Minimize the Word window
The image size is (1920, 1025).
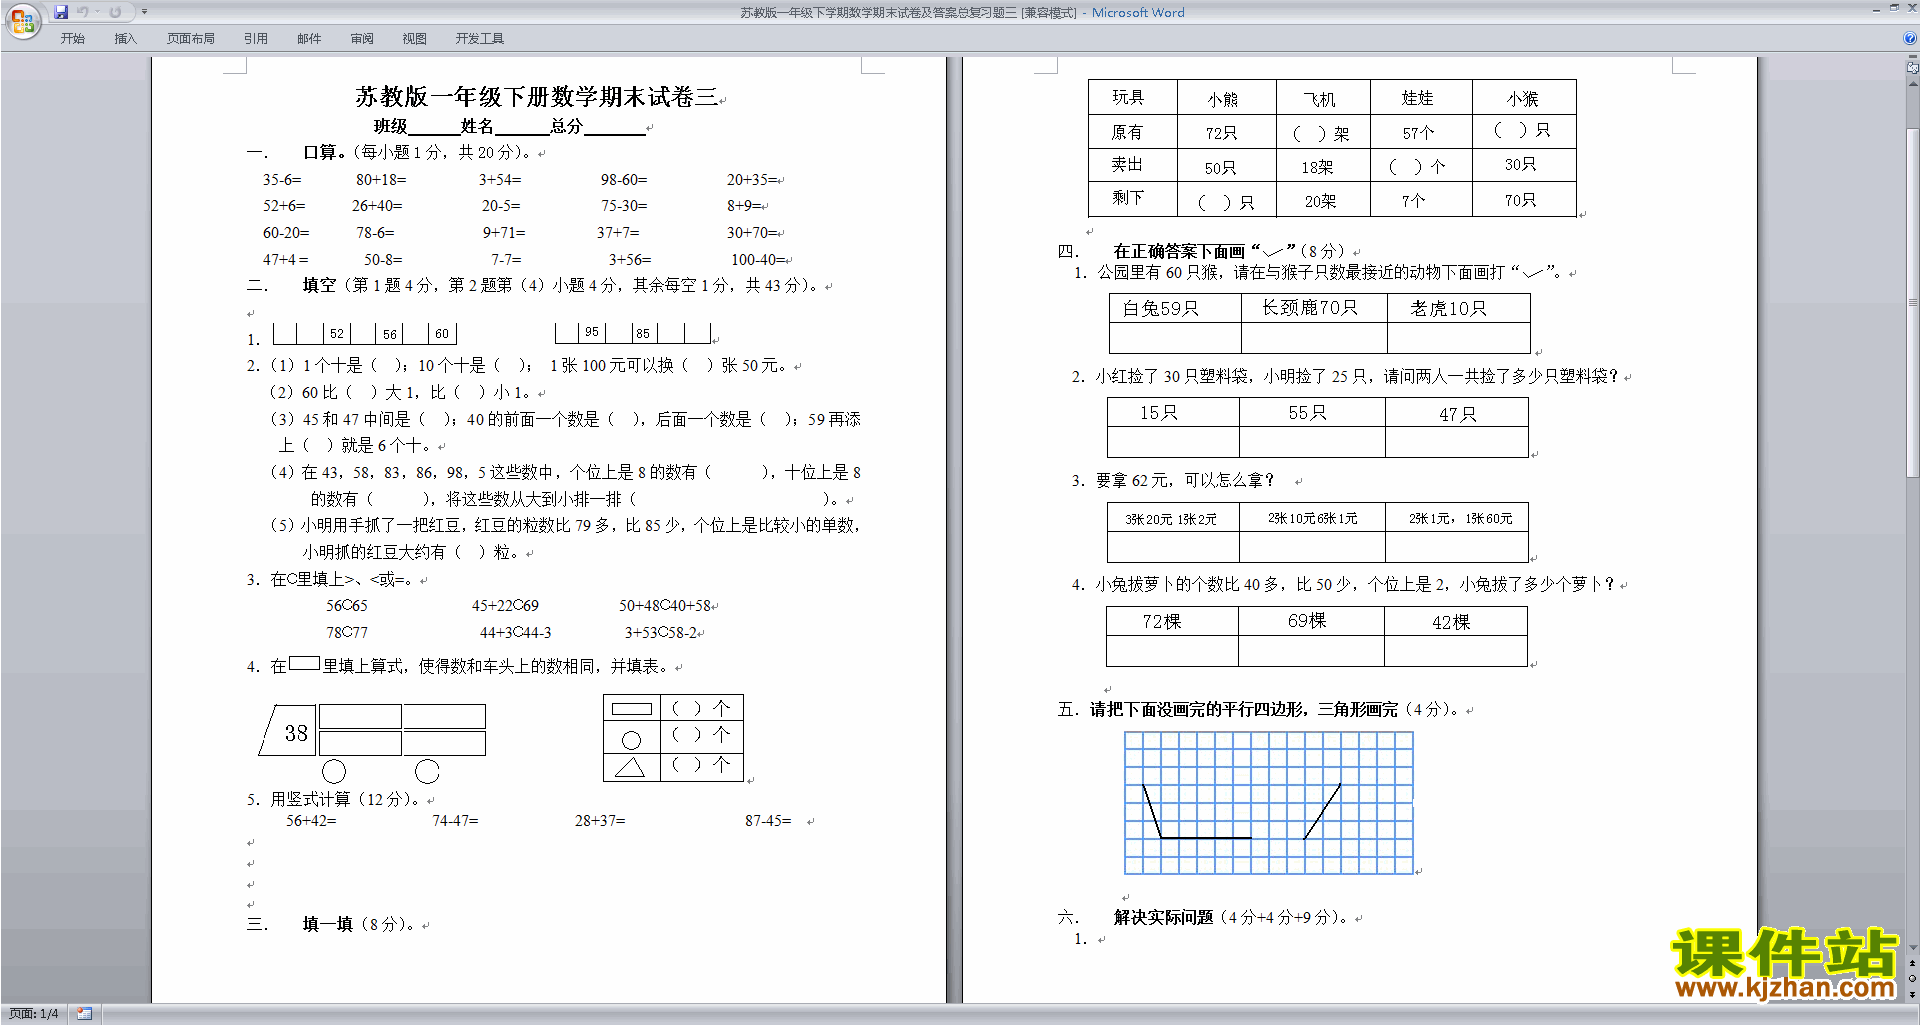tap(1876, 9)
